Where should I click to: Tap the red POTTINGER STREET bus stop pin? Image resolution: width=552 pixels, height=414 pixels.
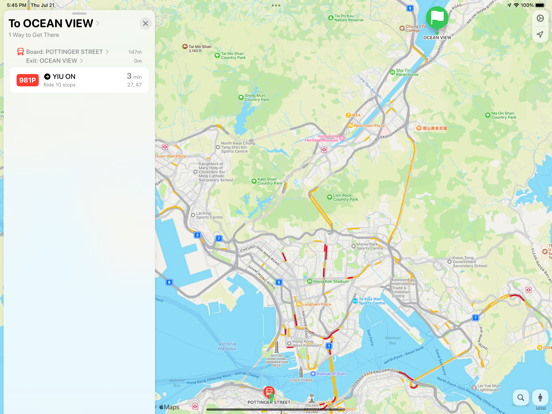269,391
